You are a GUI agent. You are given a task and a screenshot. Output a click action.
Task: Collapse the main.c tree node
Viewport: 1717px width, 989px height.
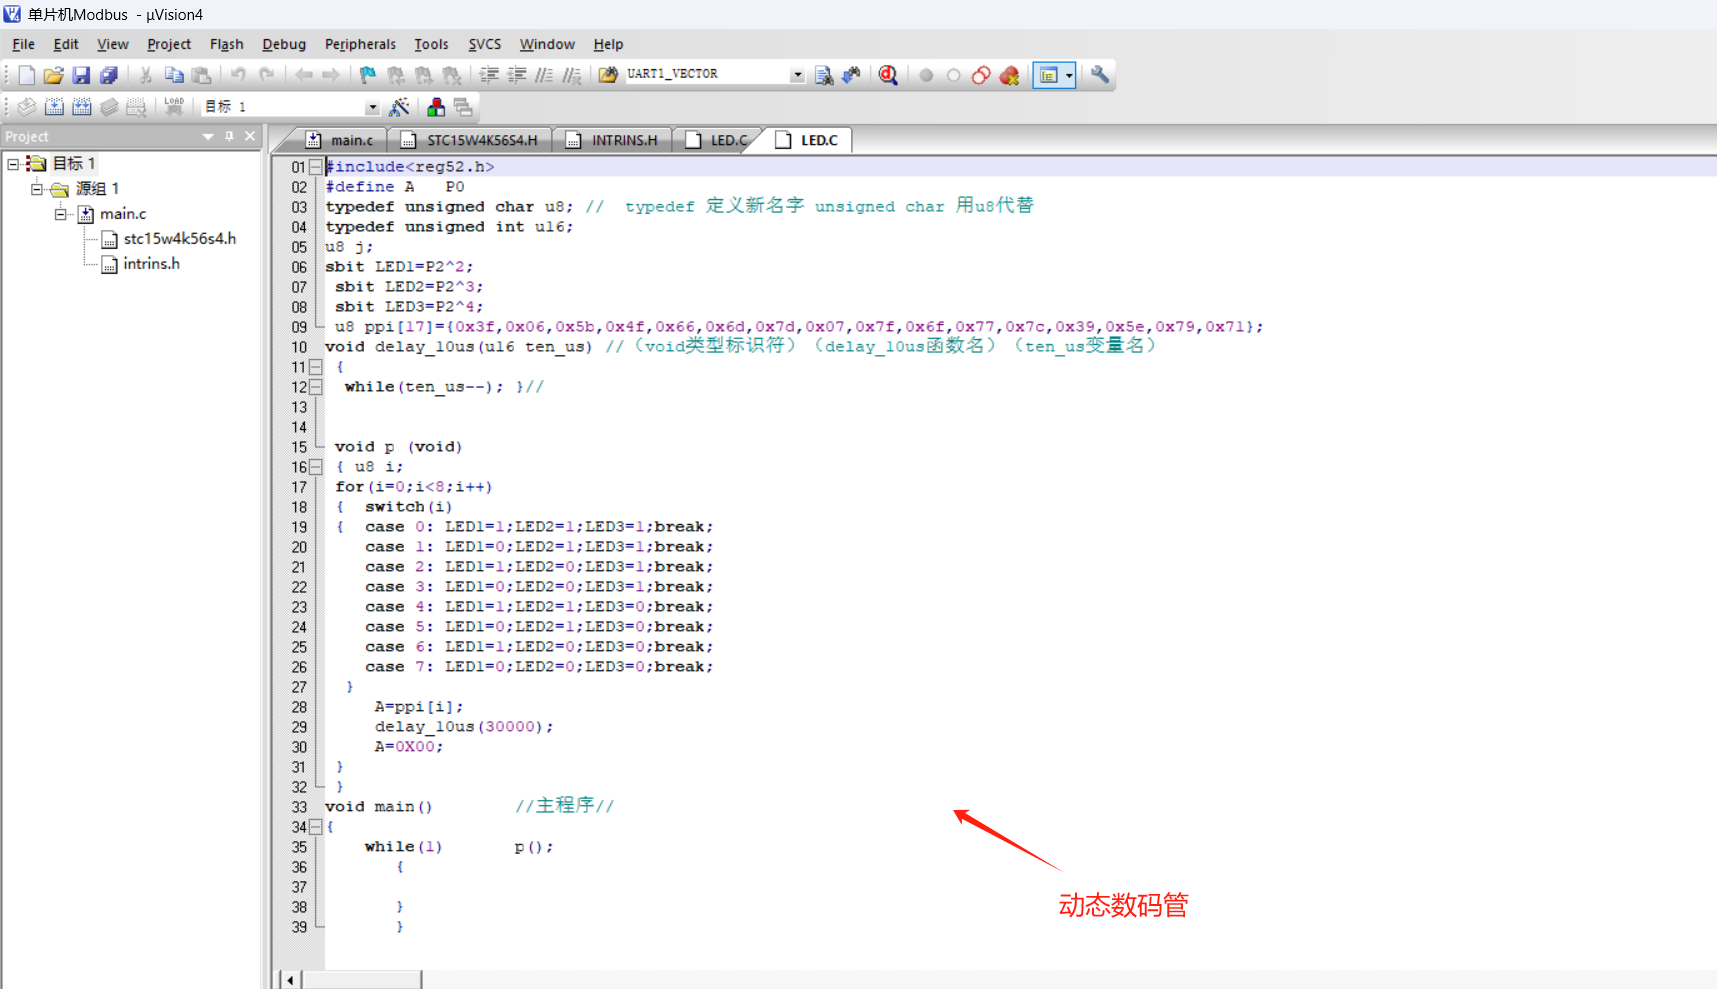click(61, 213)
